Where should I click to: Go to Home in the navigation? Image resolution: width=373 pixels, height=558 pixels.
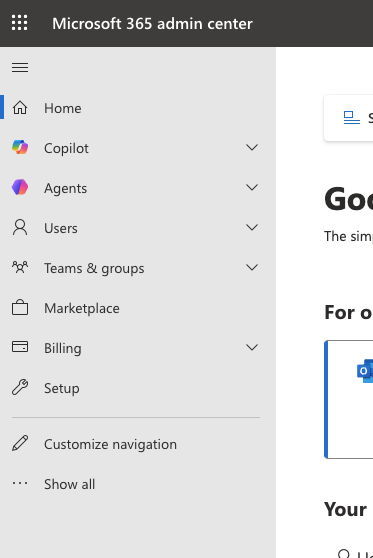[x=63, y=108]
